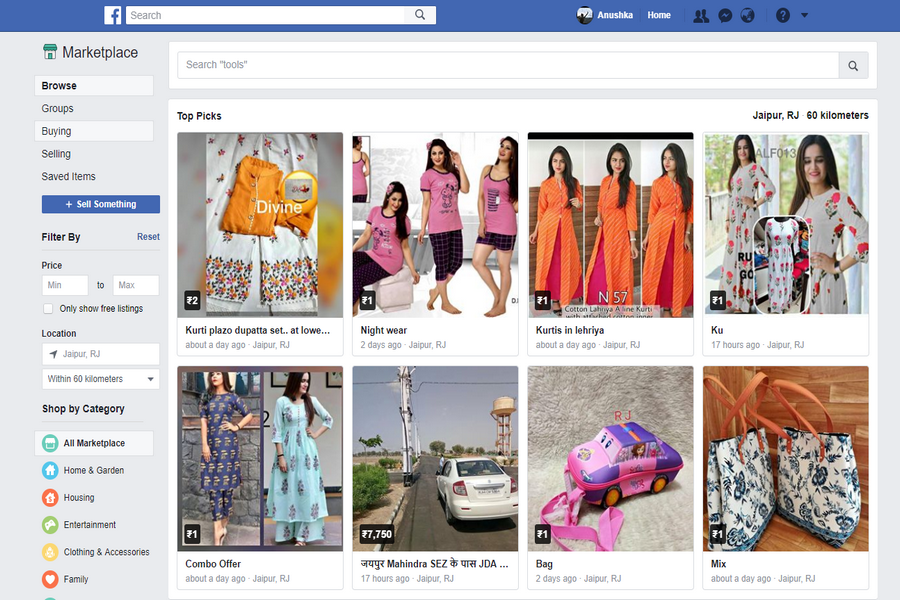This screenshot has height=600, width=900.
Task: Open the Help question mark icon
Action: 782,15
